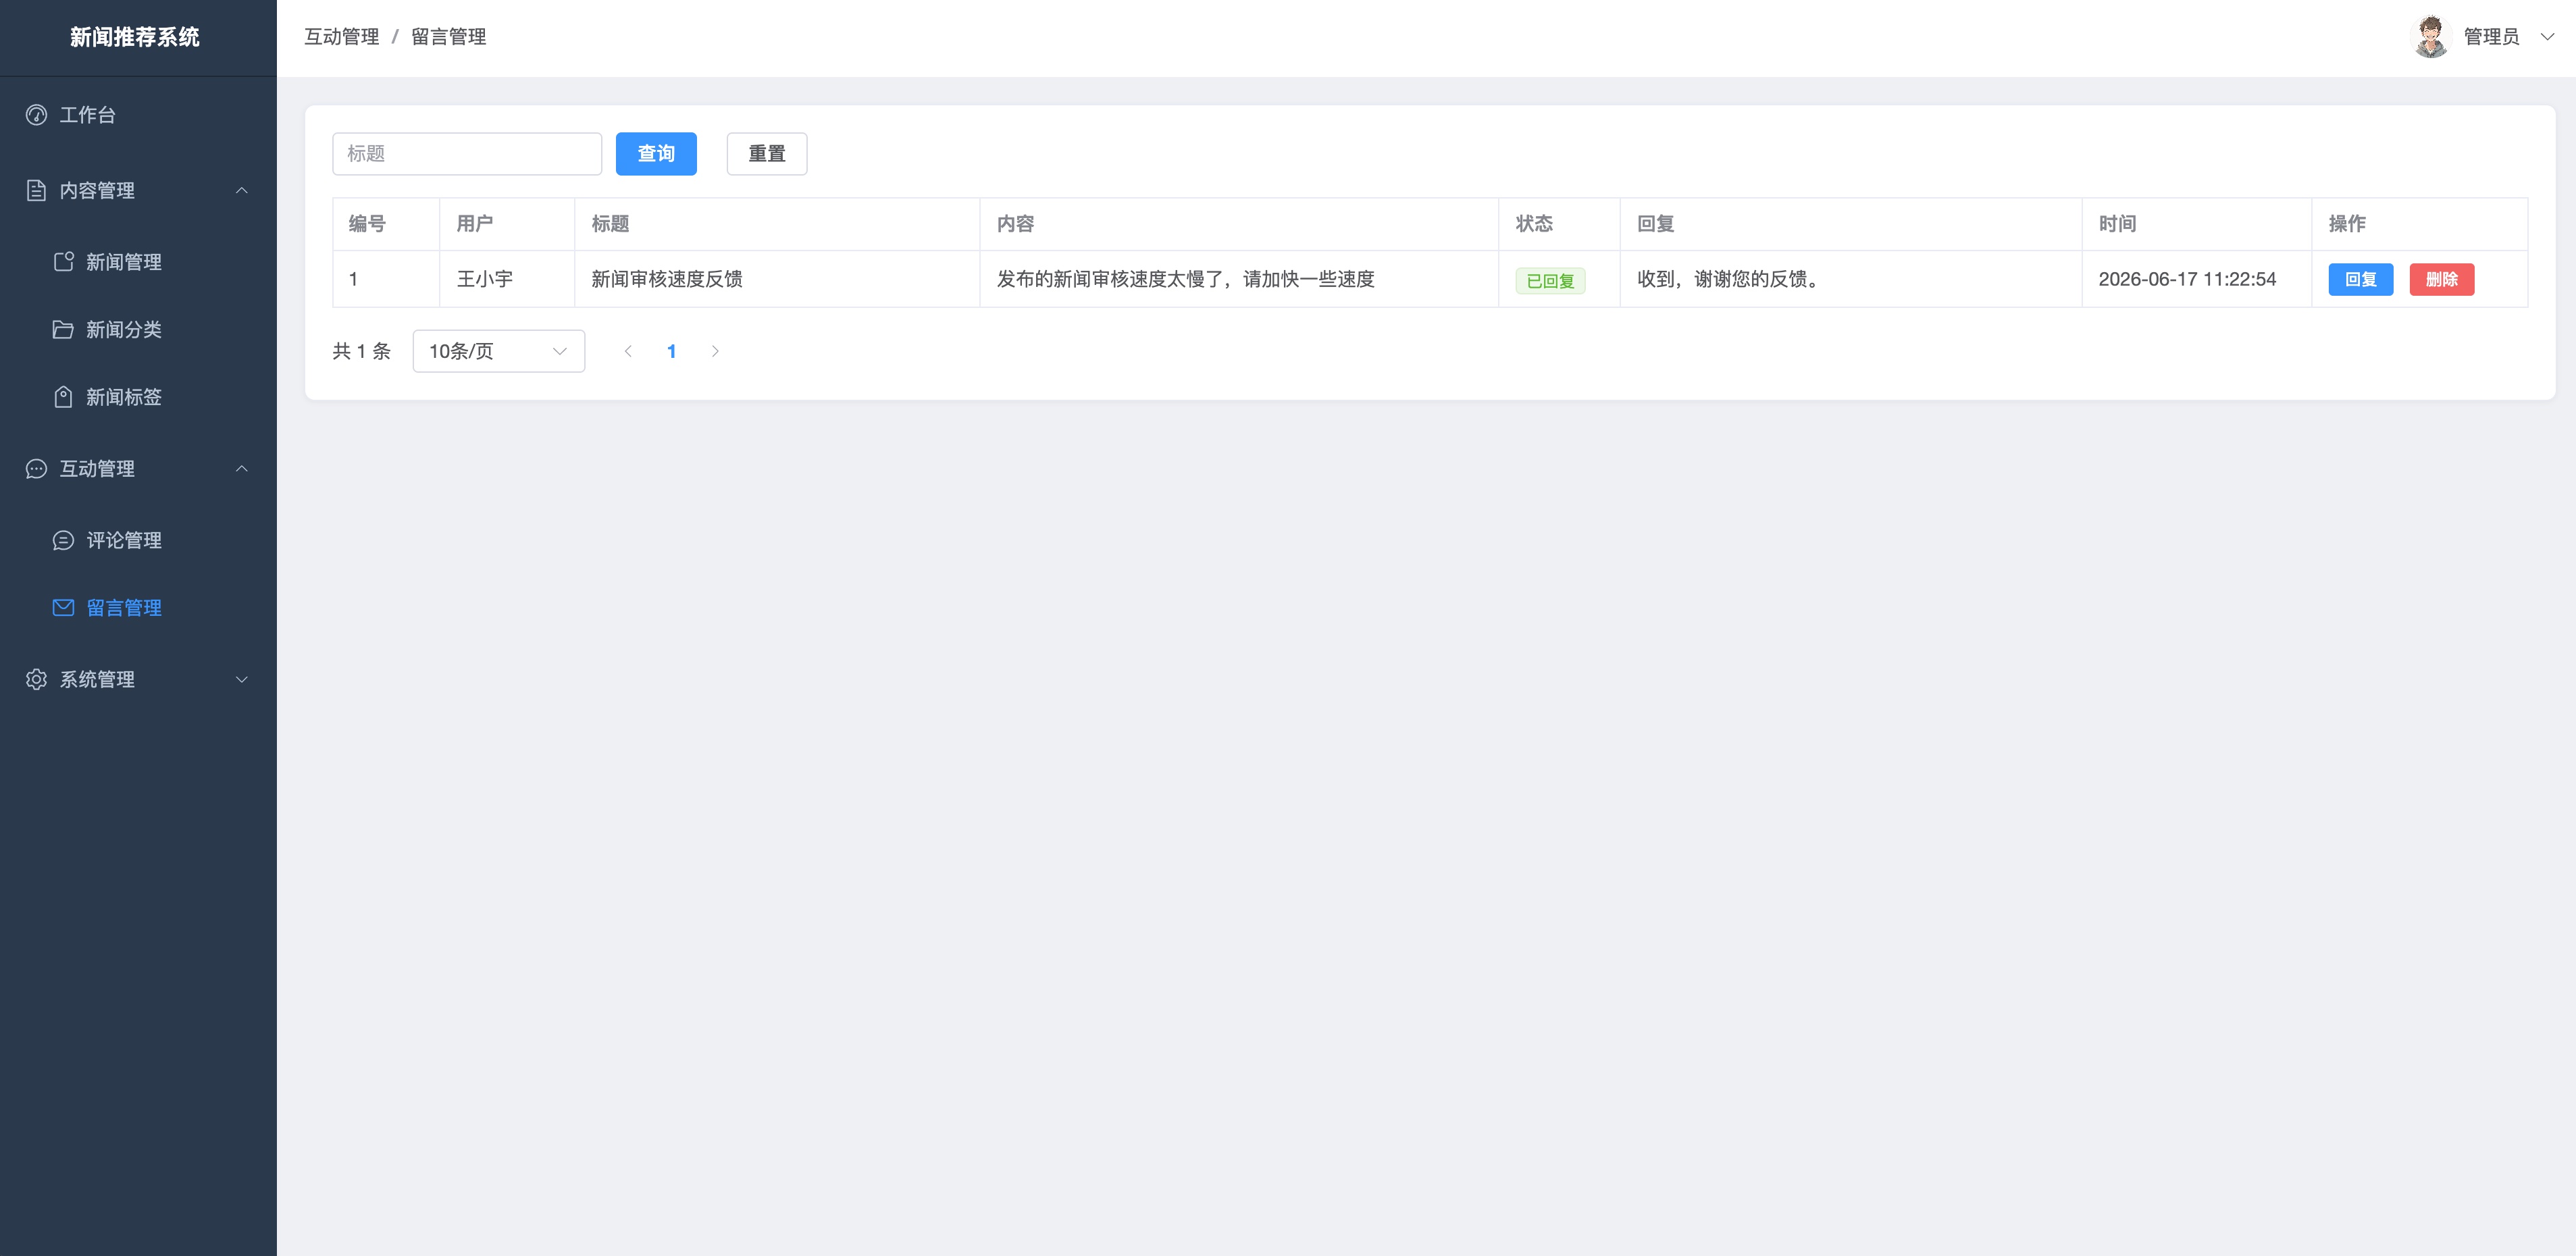This screenshot has height=1256, width=2576.
Task: Go to next page arrow
Action: [715, 351]
